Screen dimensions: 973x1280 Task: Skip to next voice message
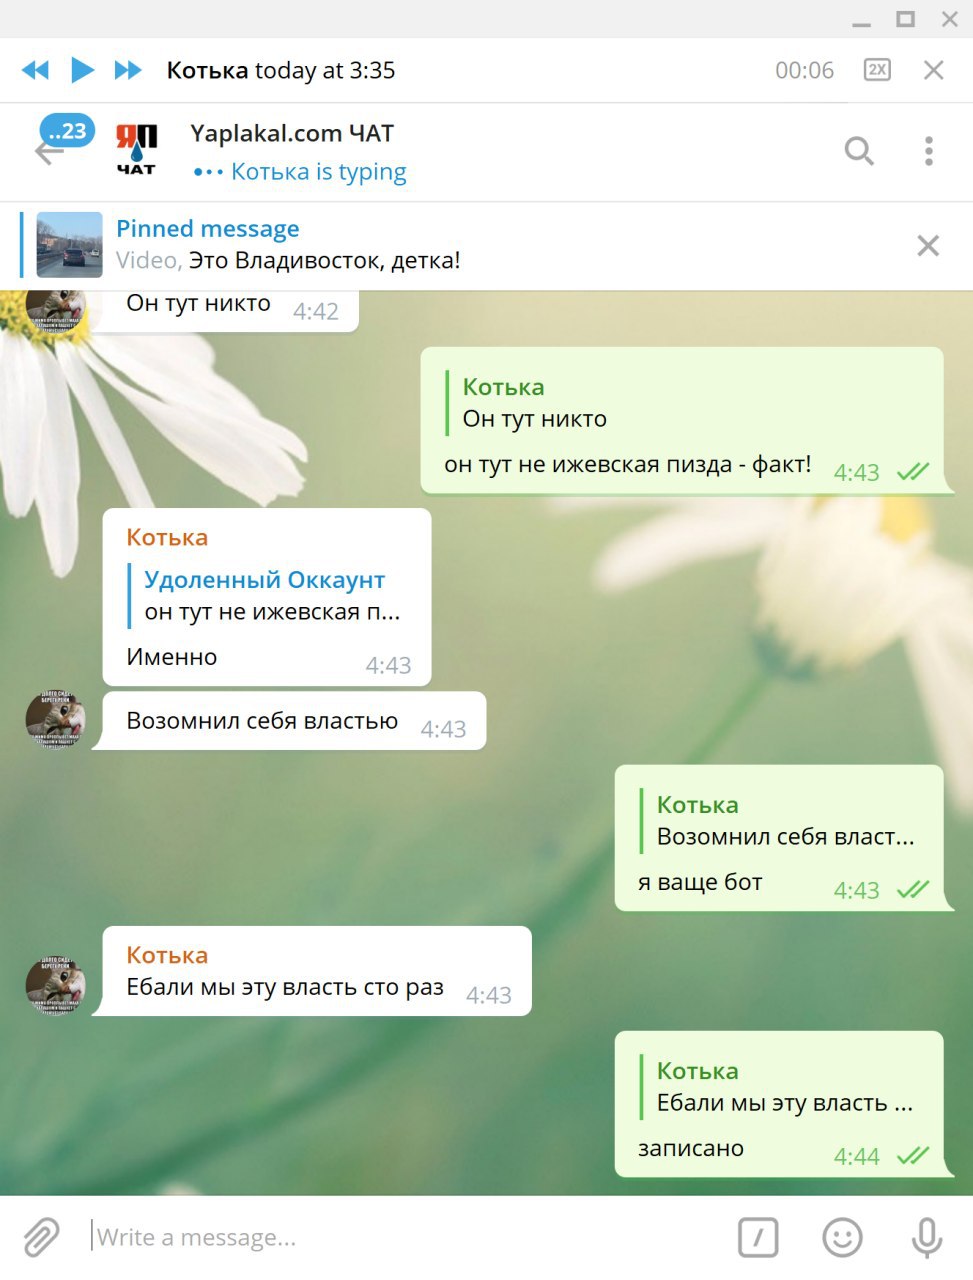[128, 70]
